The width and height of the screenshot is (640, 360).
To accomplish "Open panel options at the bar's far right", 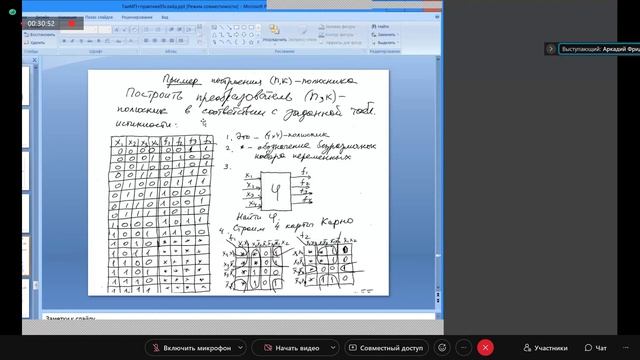I will pyautogui.click(x=626, y=348).
